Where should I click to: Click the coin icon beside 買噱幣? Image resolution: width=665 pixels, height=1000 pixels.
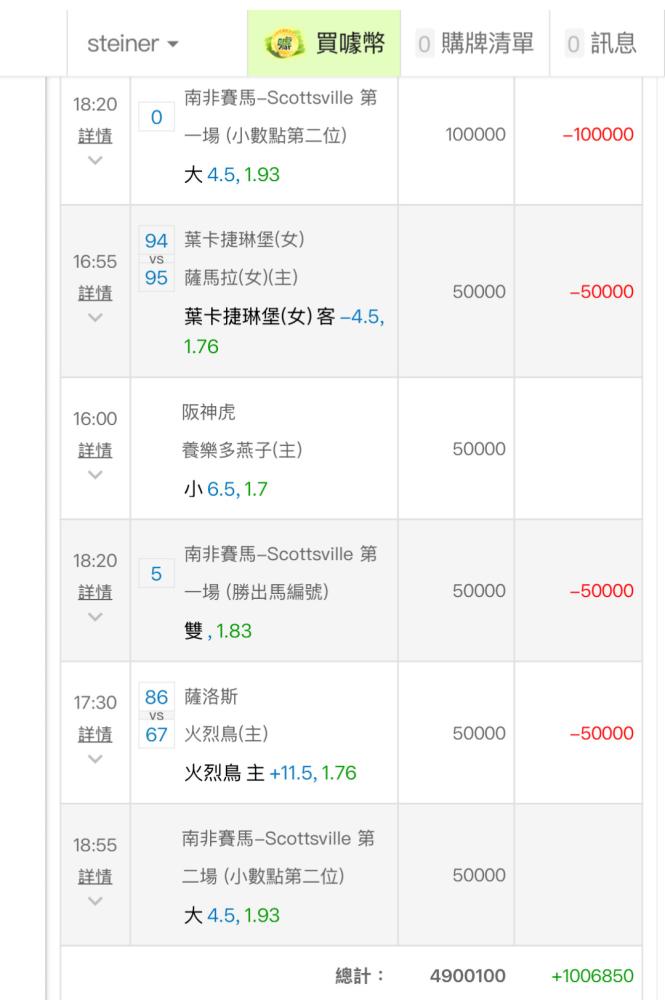284,44
